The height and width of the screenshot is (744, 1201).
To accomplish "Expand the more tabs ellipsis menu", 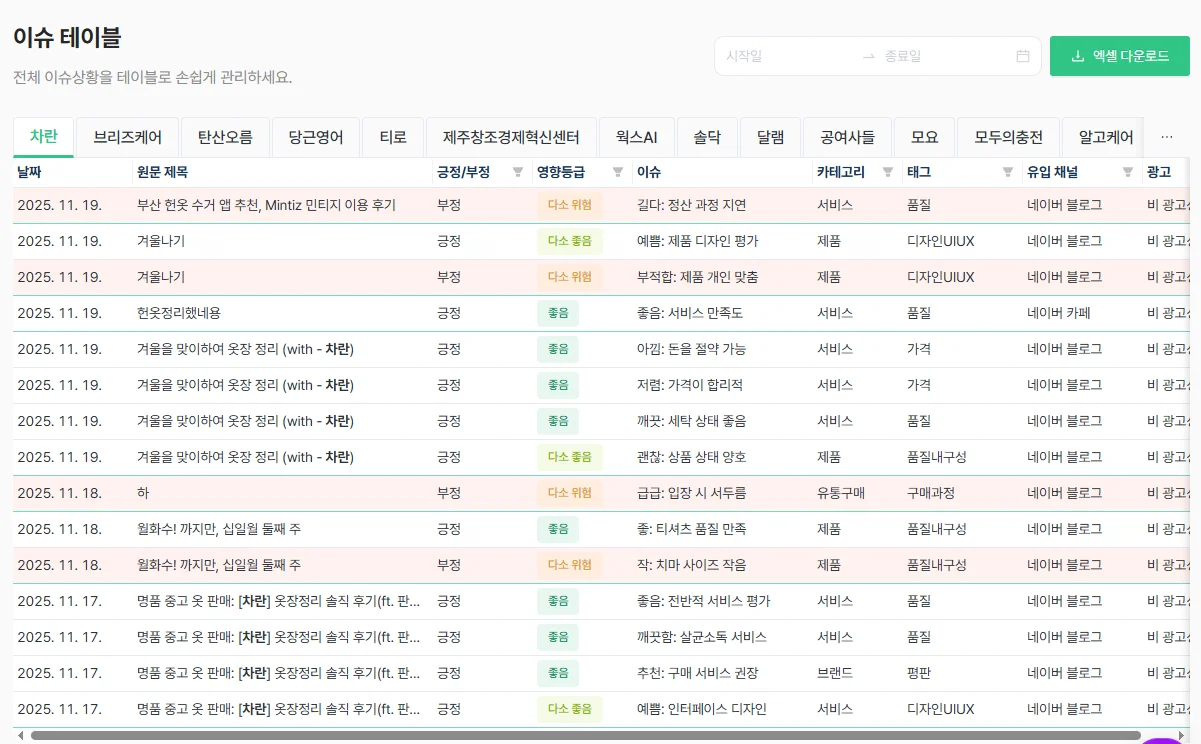I will [x=1166, y=137].
